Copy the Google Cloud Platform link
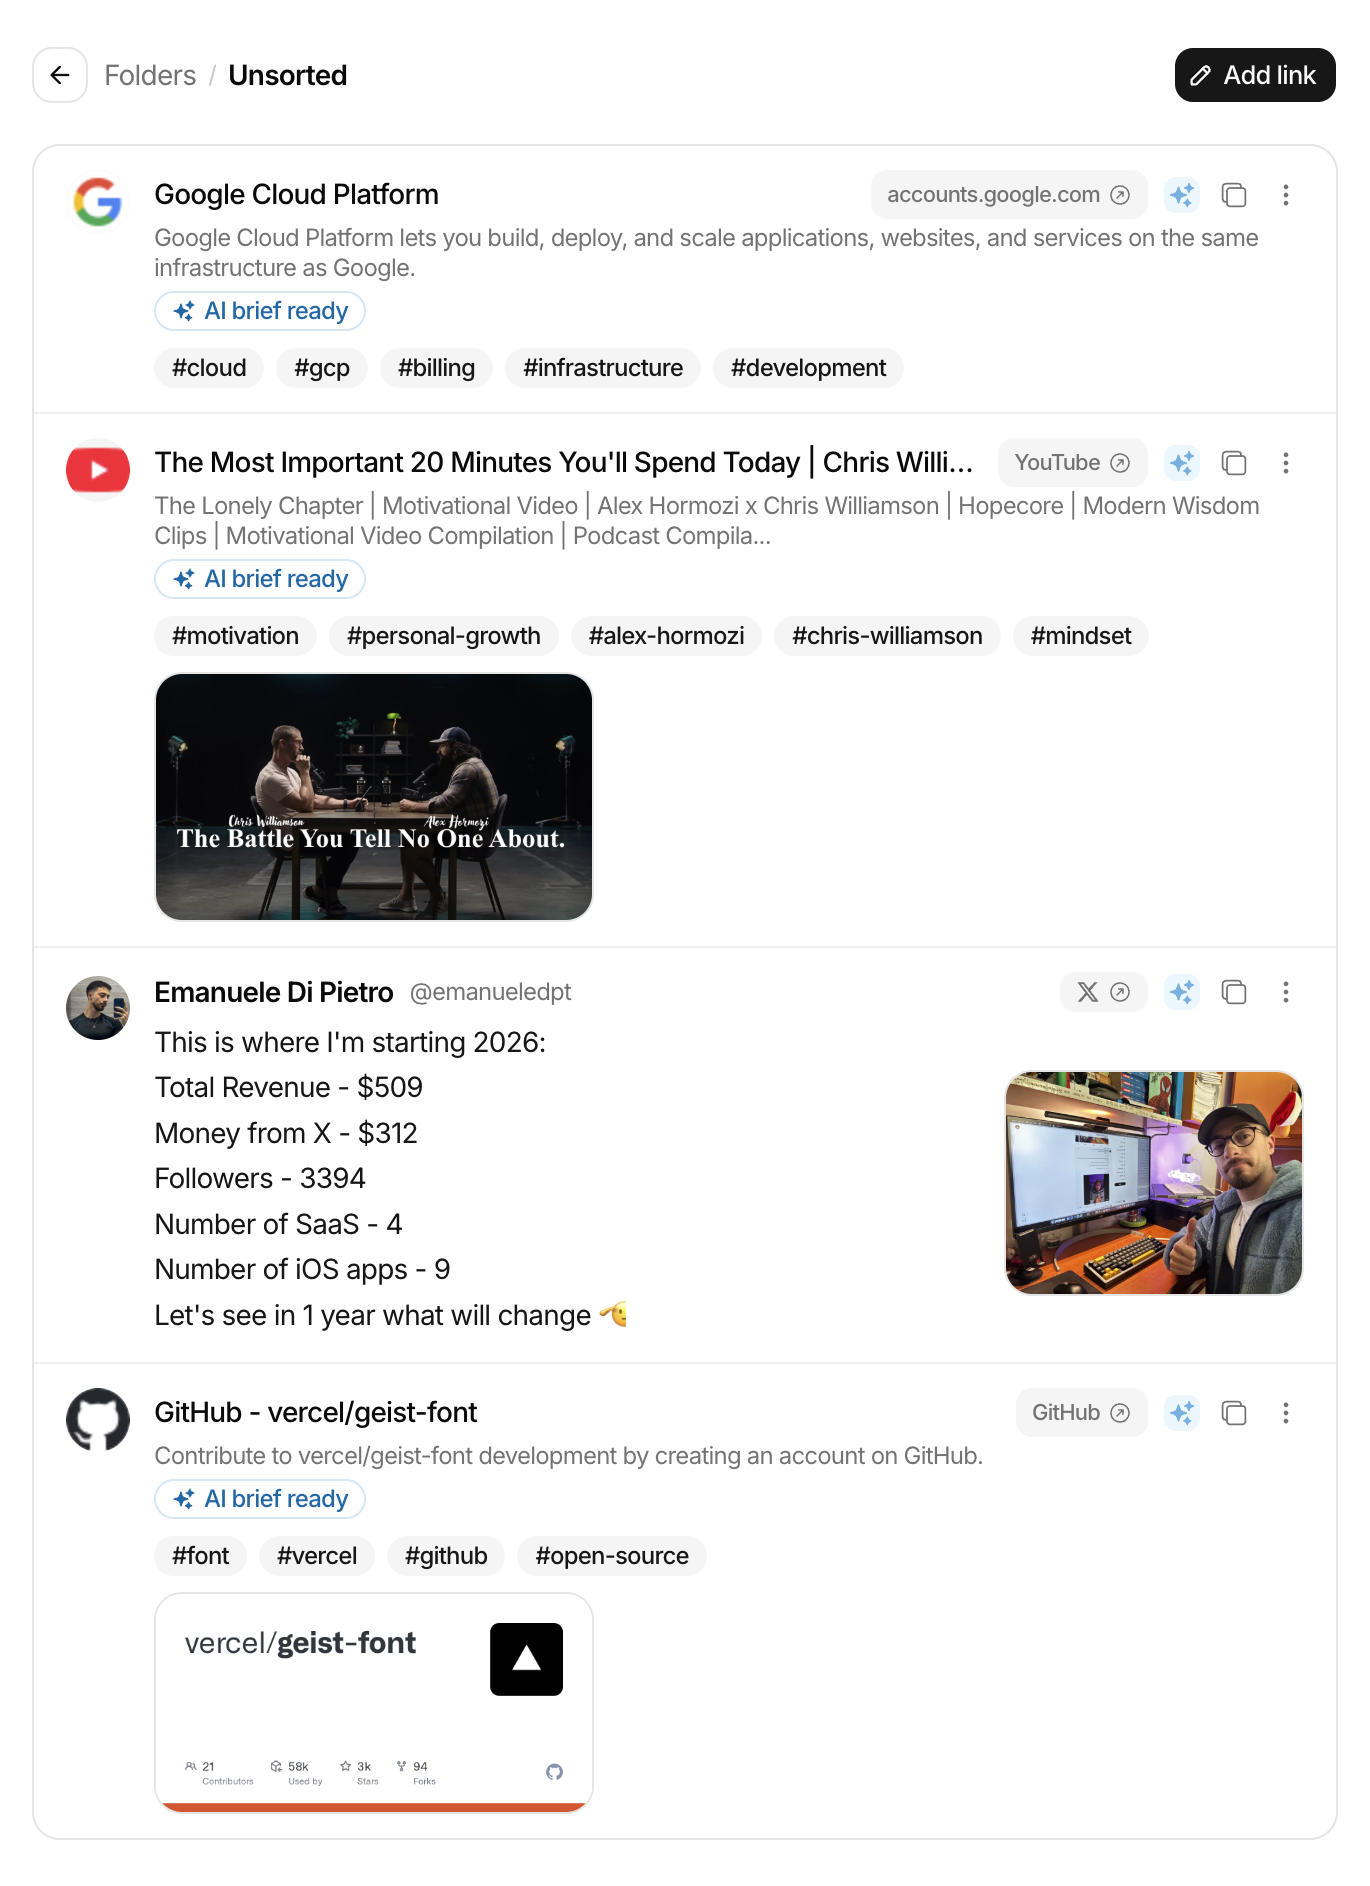Screen dimensions: 1370x1886 point(1234,195)
